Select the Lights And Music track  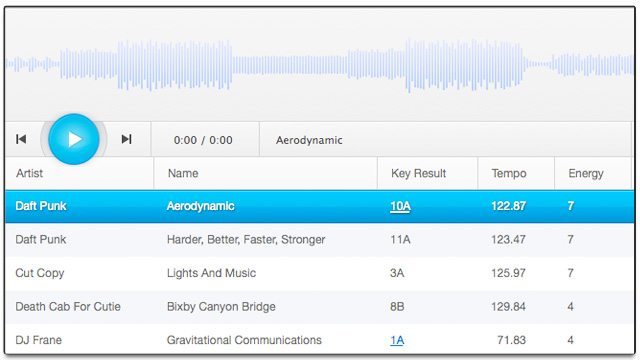211,273
